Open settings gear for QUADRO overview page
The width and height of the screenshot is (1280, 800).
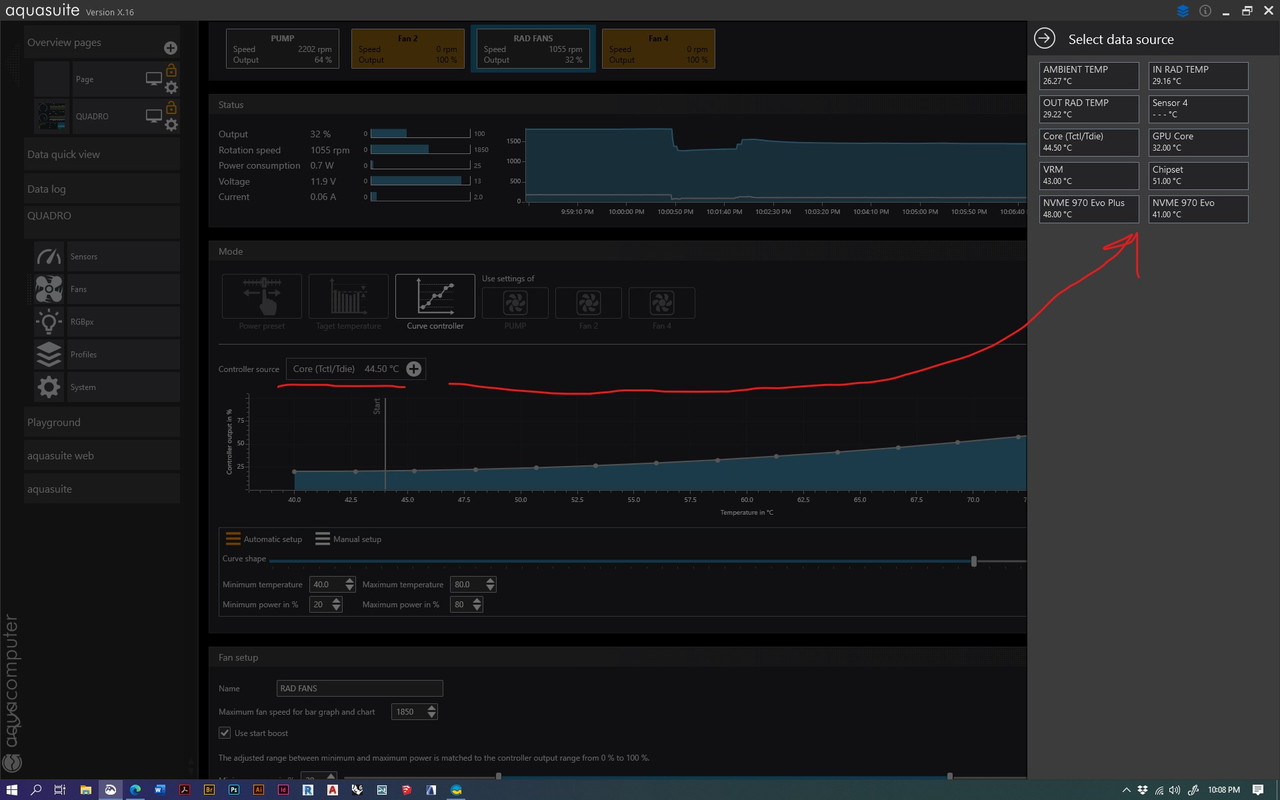(171, 125)
